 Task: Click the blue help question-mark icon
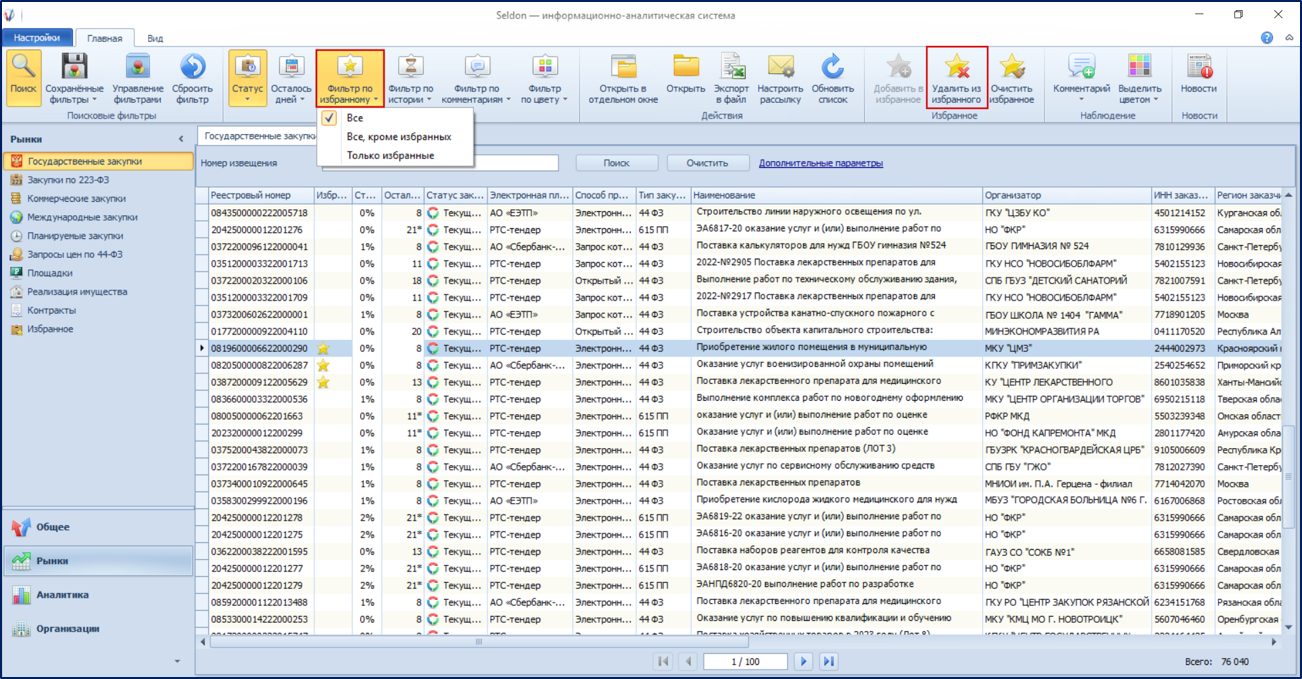click(1267, 38)
